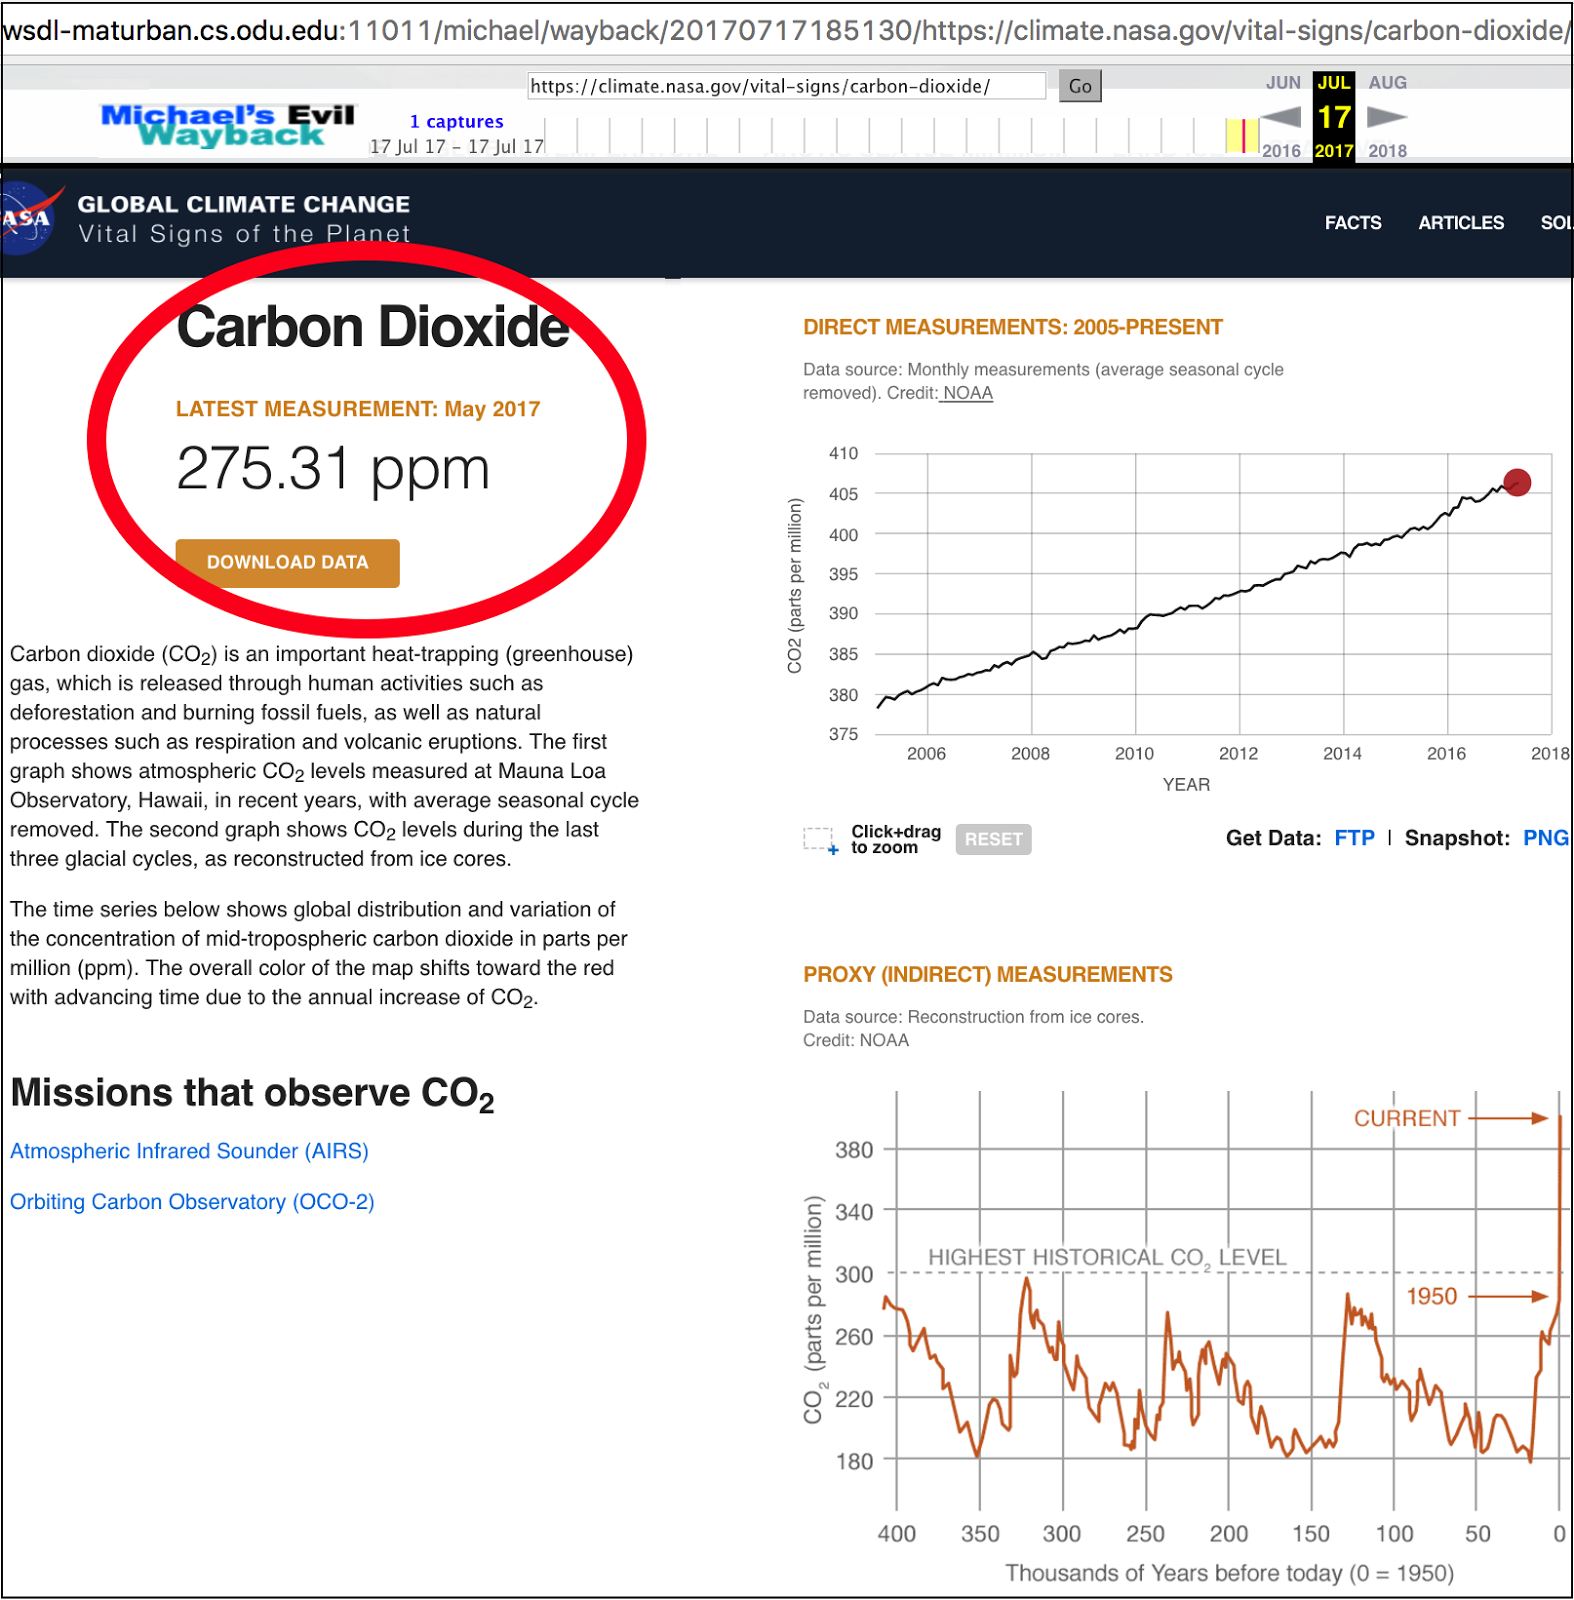The image size is (1574, 1600).
Task: Open Atmospheric Infrared Sounder (AIRS) link
Action: click(x=189, y=1151)
